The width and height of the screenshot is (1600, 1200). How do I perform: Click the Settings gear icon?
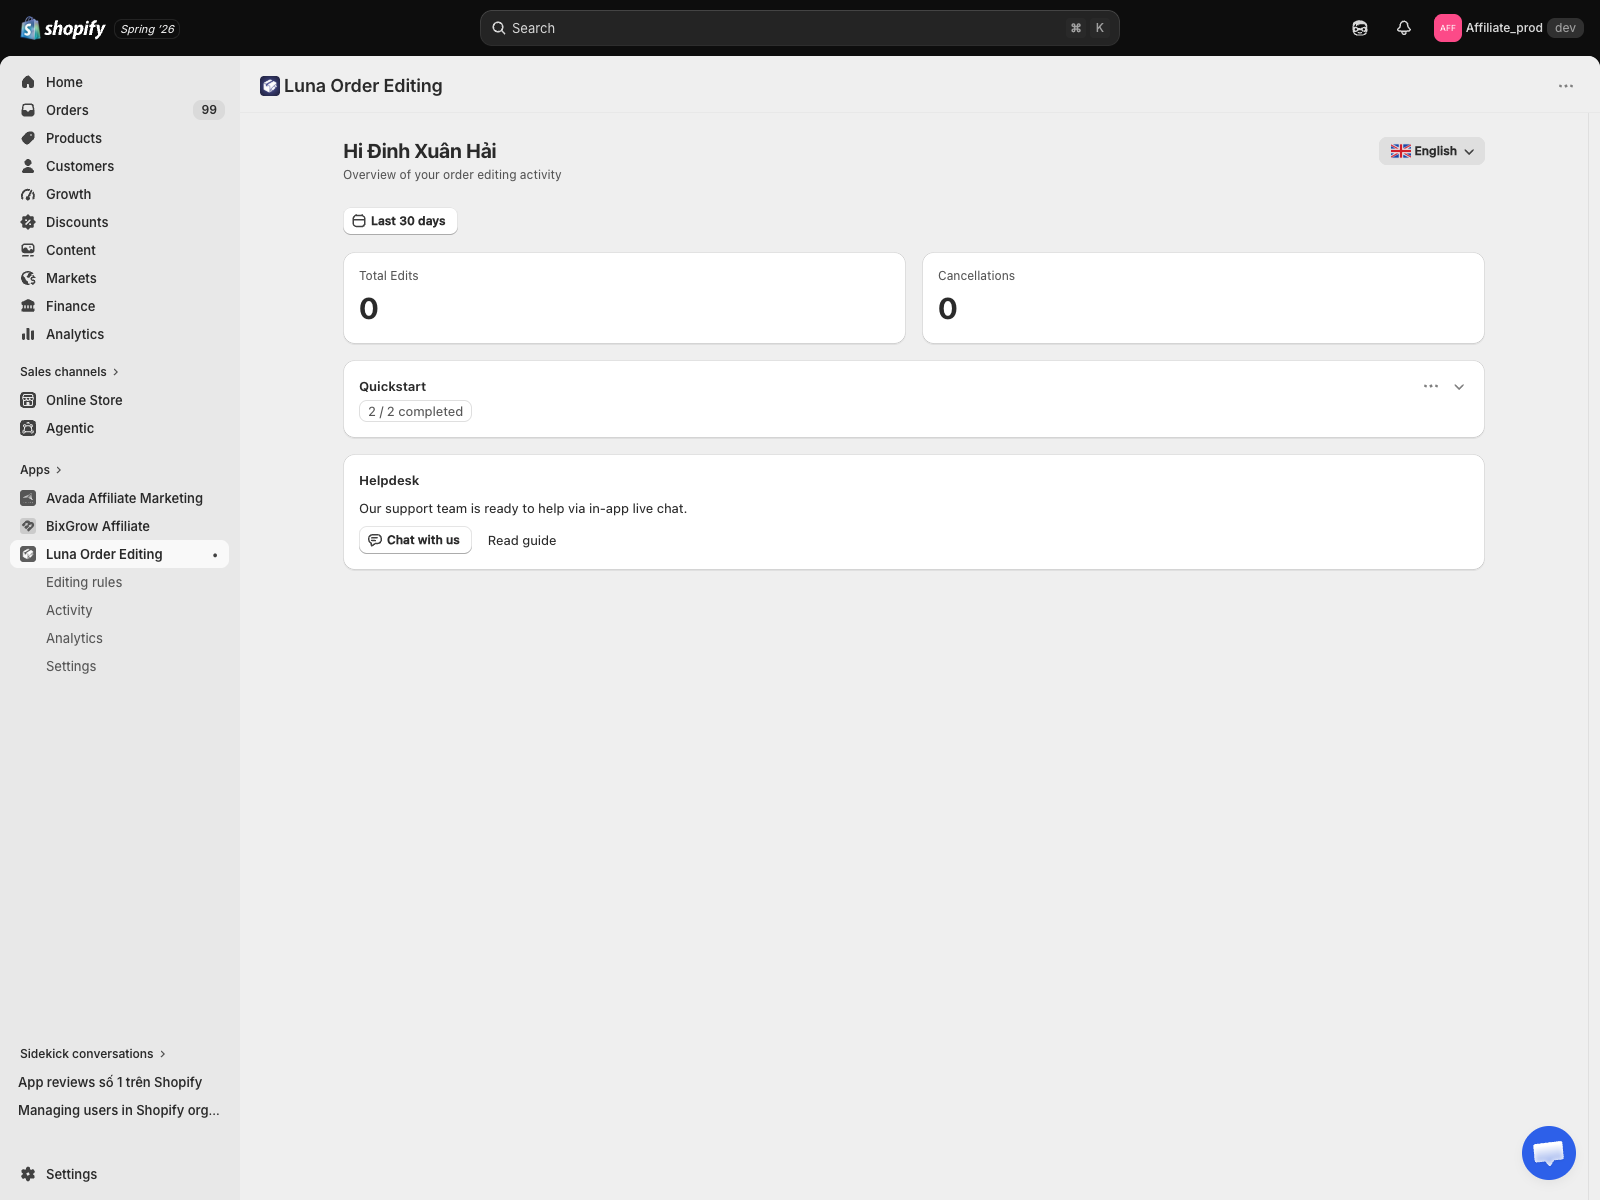(28, 1174)
